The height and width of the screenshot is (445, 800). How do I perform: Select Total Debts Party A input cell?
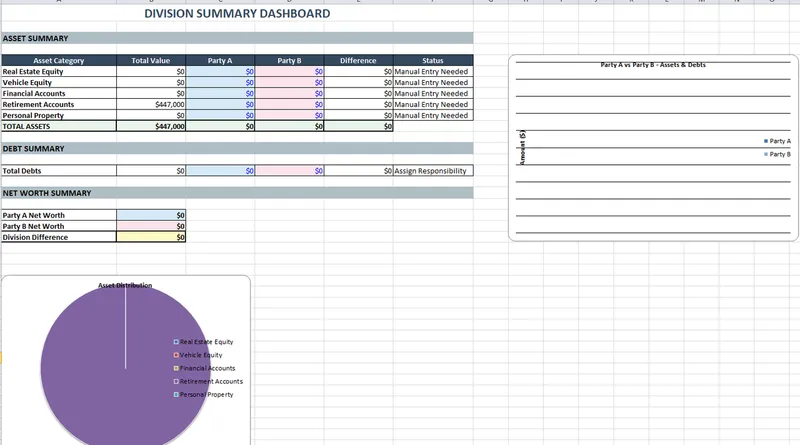(220, 170)
